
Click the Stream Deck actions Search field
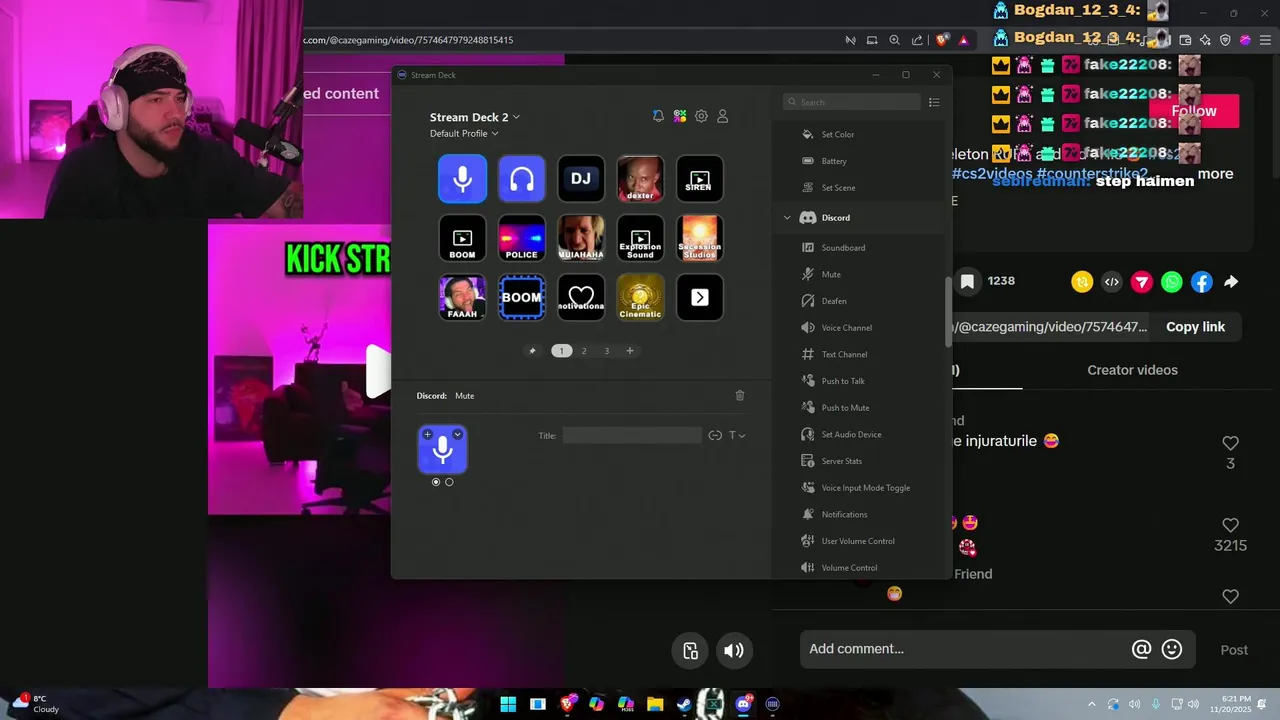coord(851,102)
